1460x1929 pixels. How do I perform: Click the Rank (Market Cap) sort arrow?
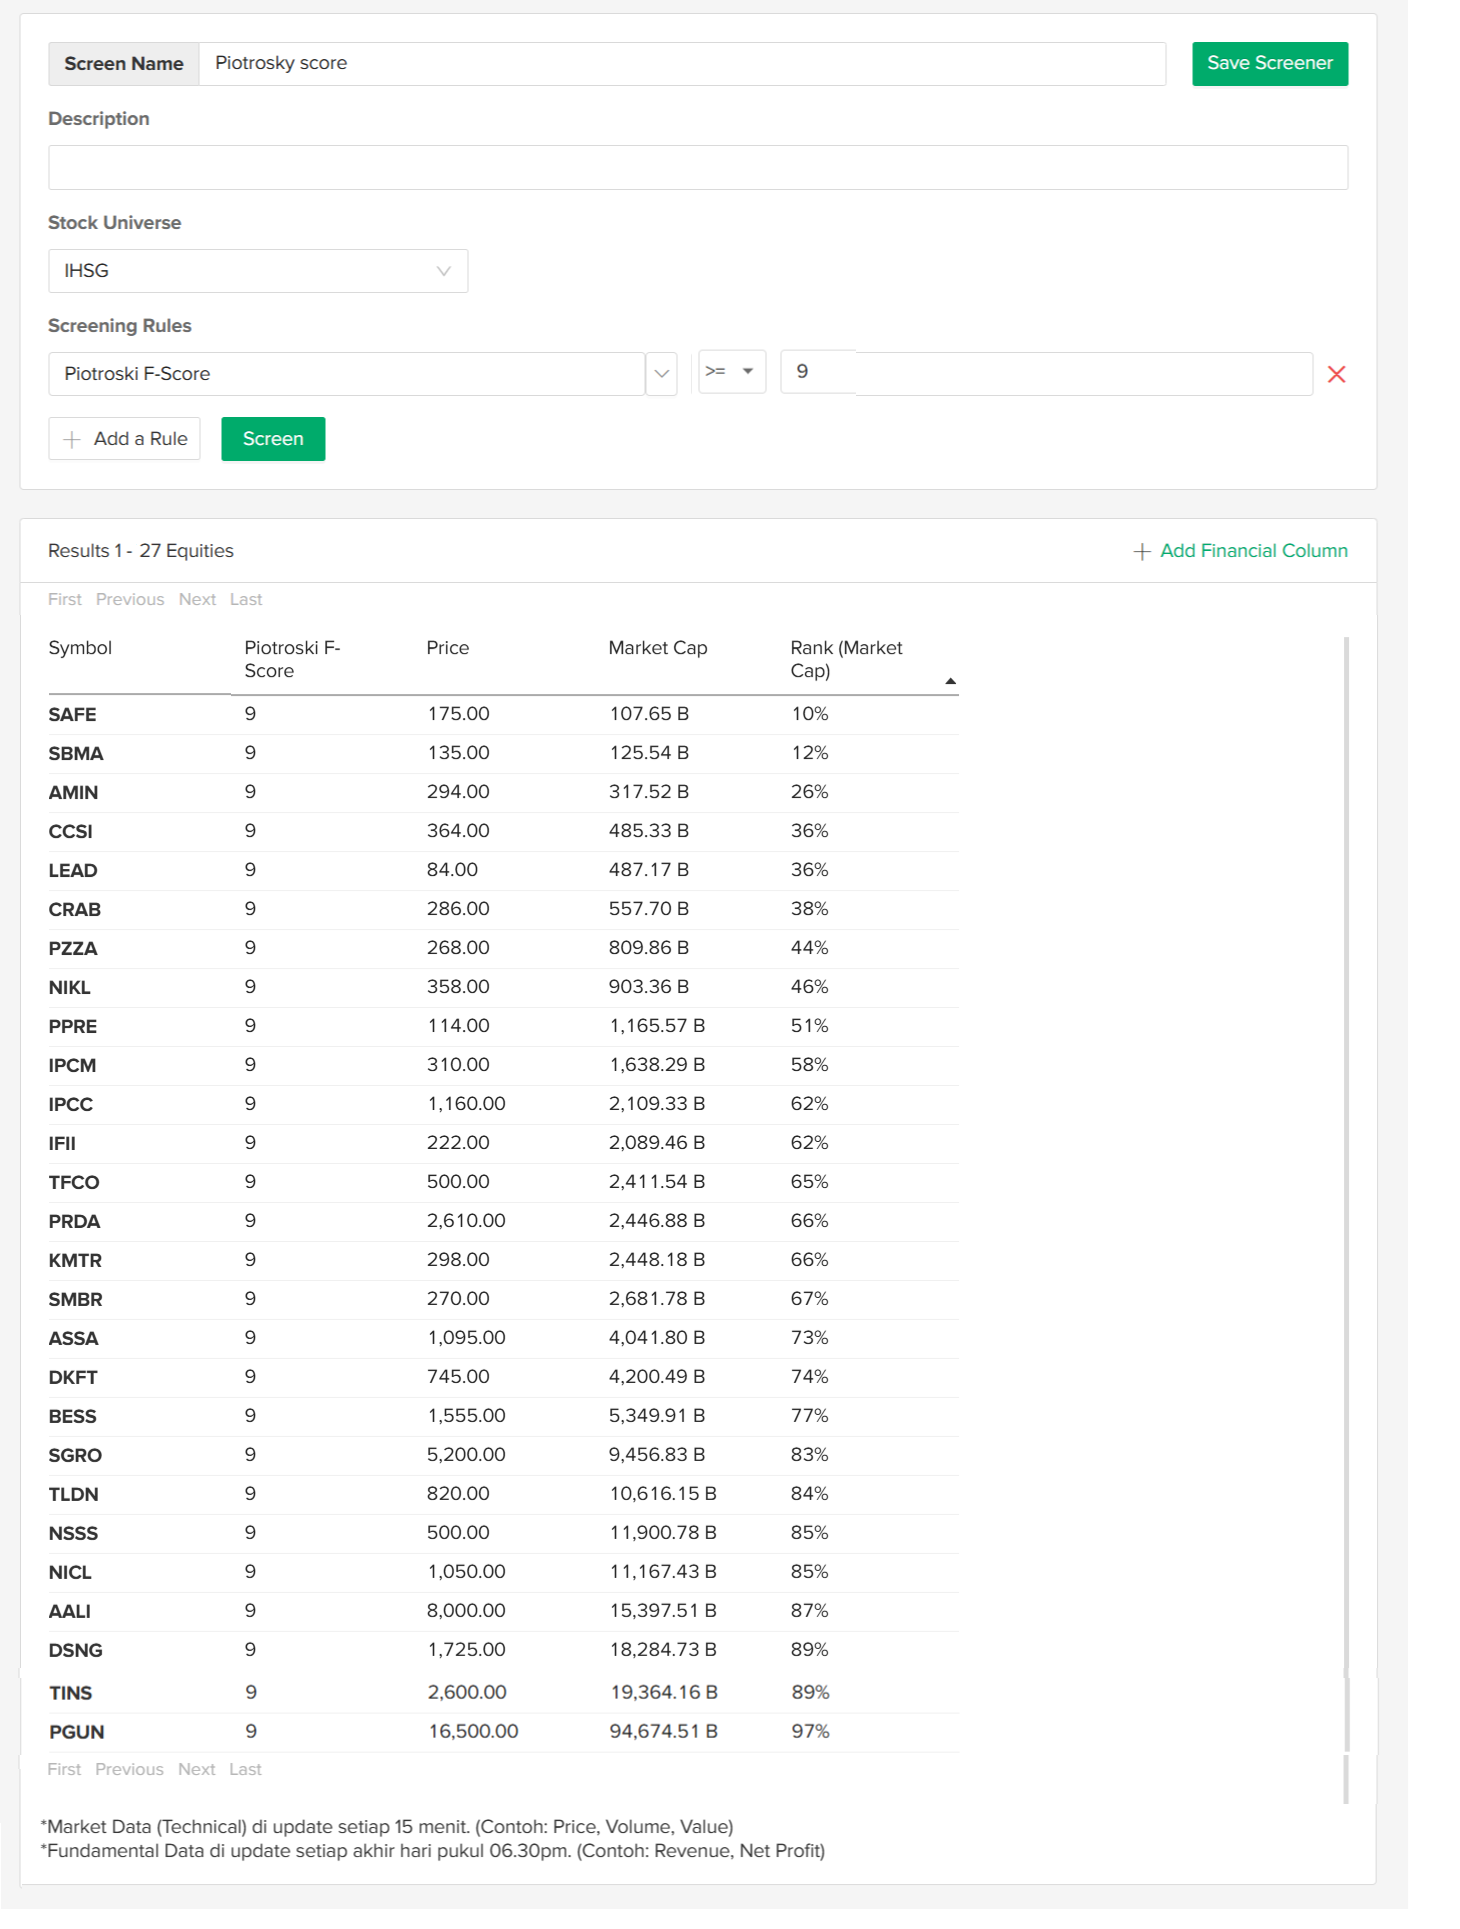pos(950,681)
